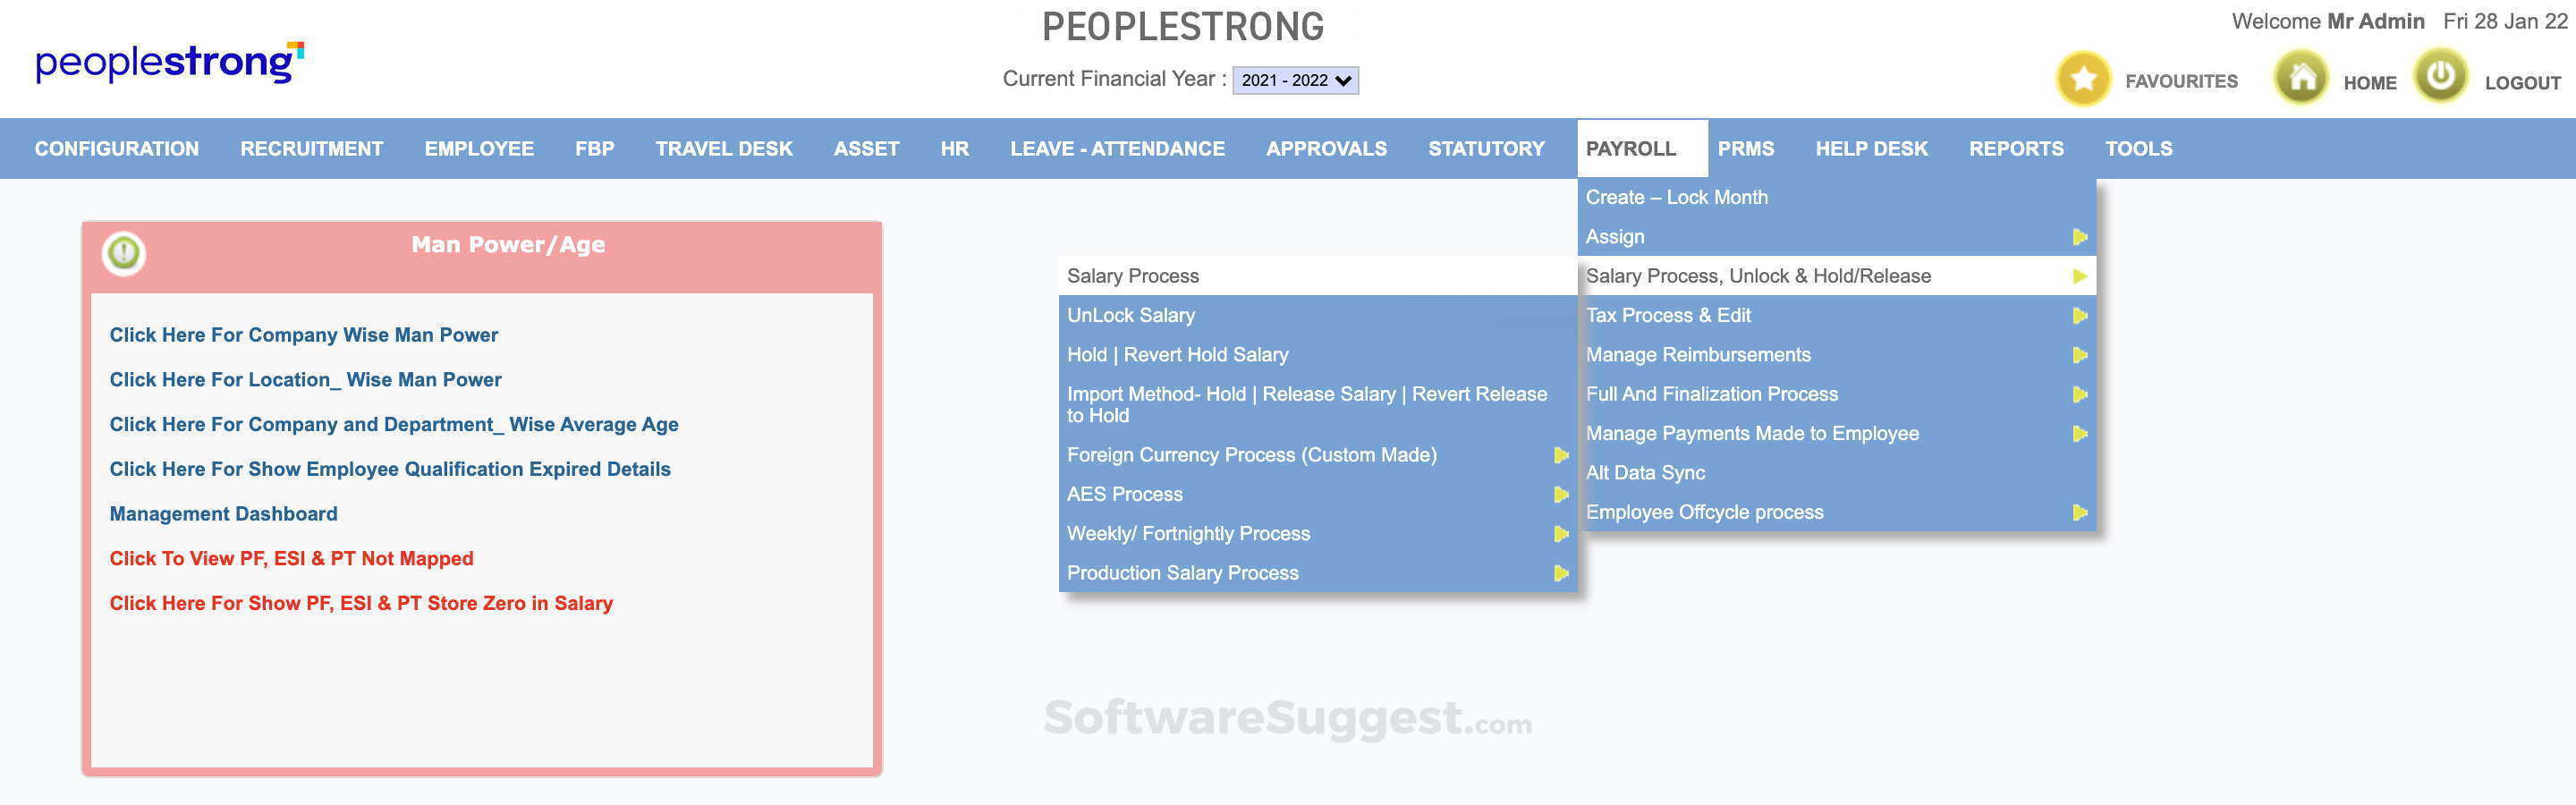Expand Foreign Currency Process submenu
The image size is (2576, 805).
pyautogui.click(x=1560, y=456)
